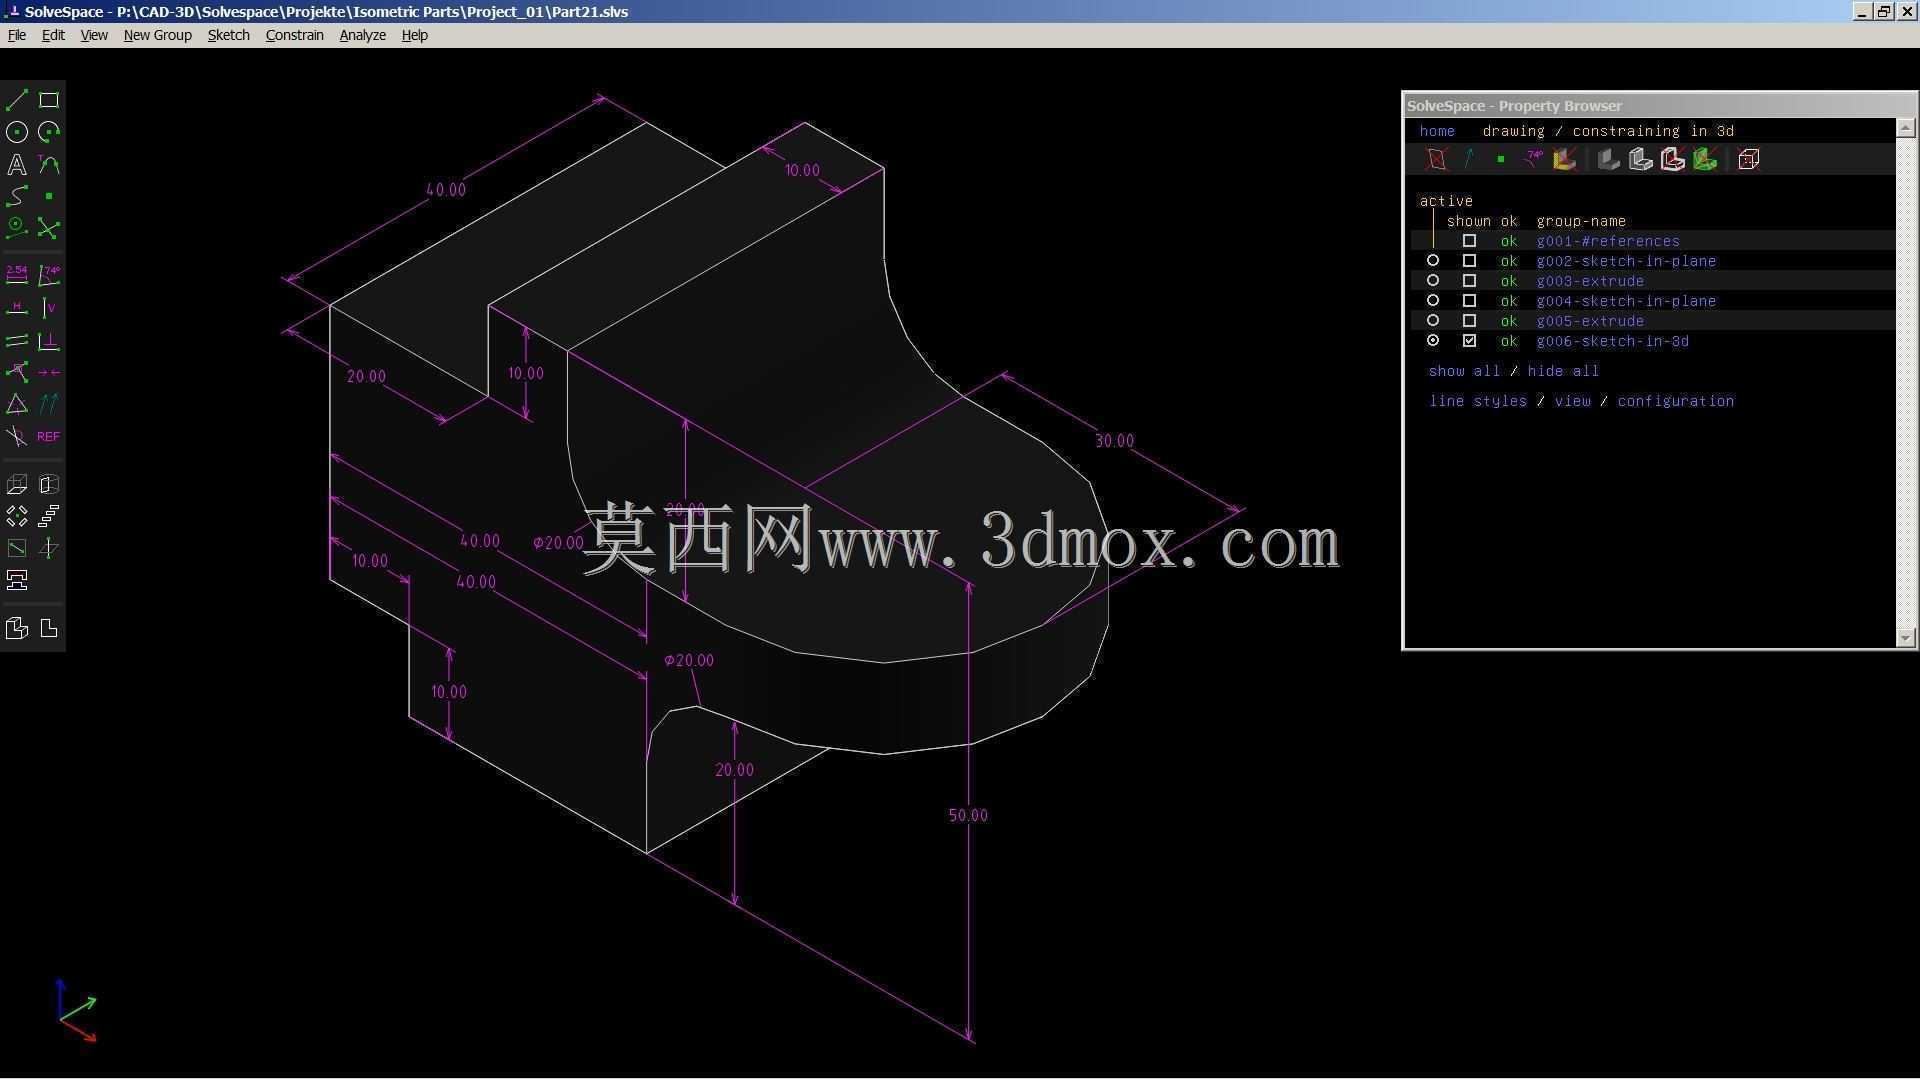1920x1080 pixels.
Task: Toggle construction geometry tool icon
Action: point(17,228)
